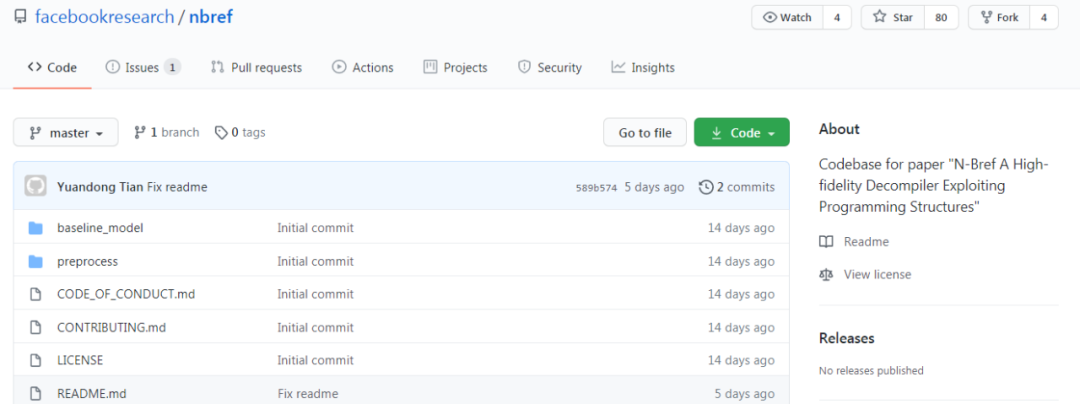Viewport: 1080px width, 404px height.
Task: Open the README.md file
Action: coord(92,393)
